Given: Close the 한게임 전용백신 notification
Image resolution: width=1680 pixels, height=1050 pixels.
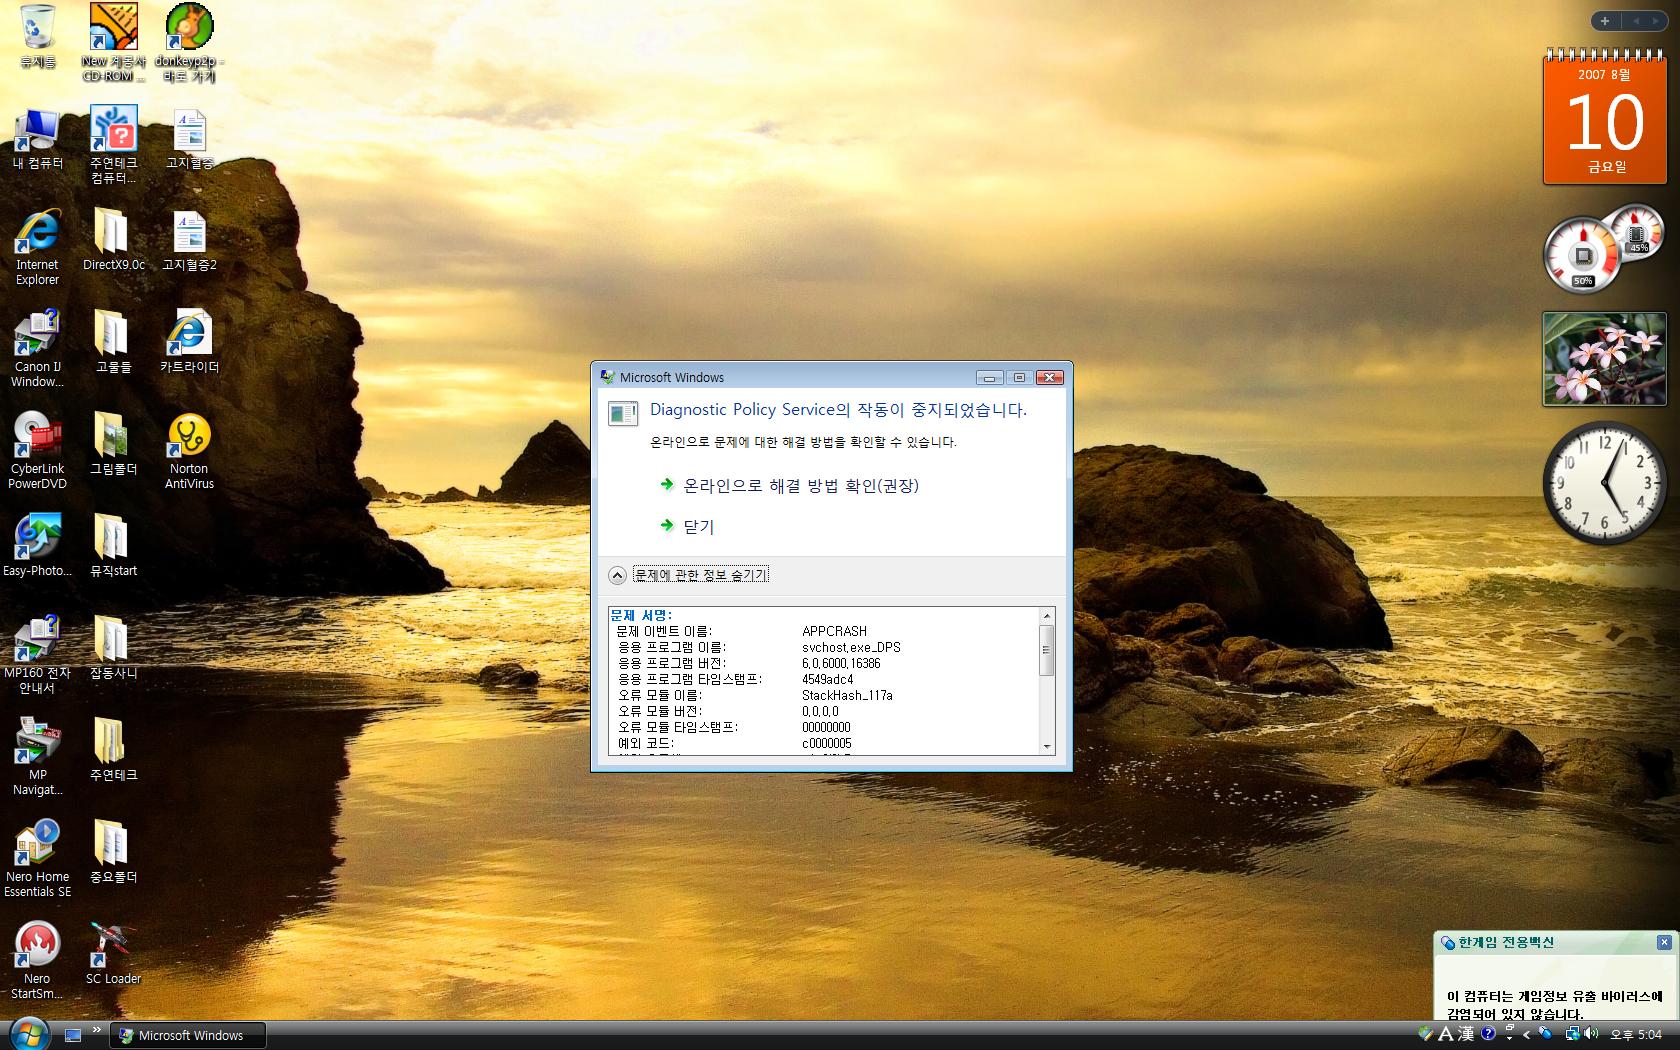Looking at the screenshot, I should click(x=1664, y=942).
